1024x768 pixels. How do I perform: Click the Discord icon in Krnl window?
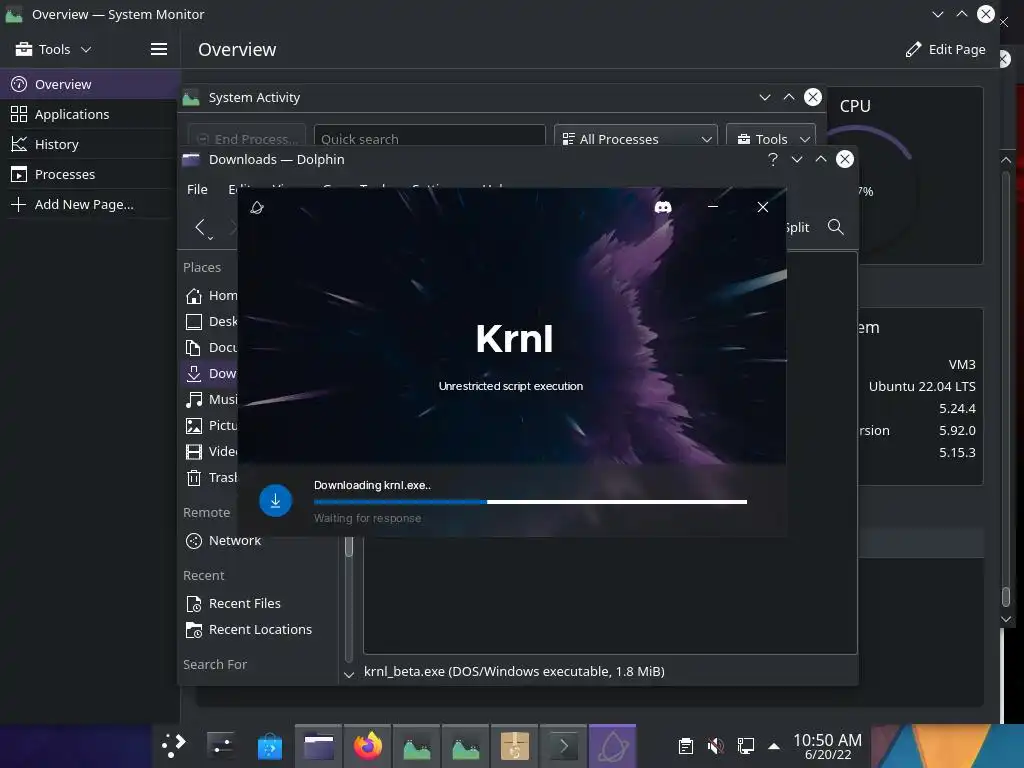click(x=663, y=207)
